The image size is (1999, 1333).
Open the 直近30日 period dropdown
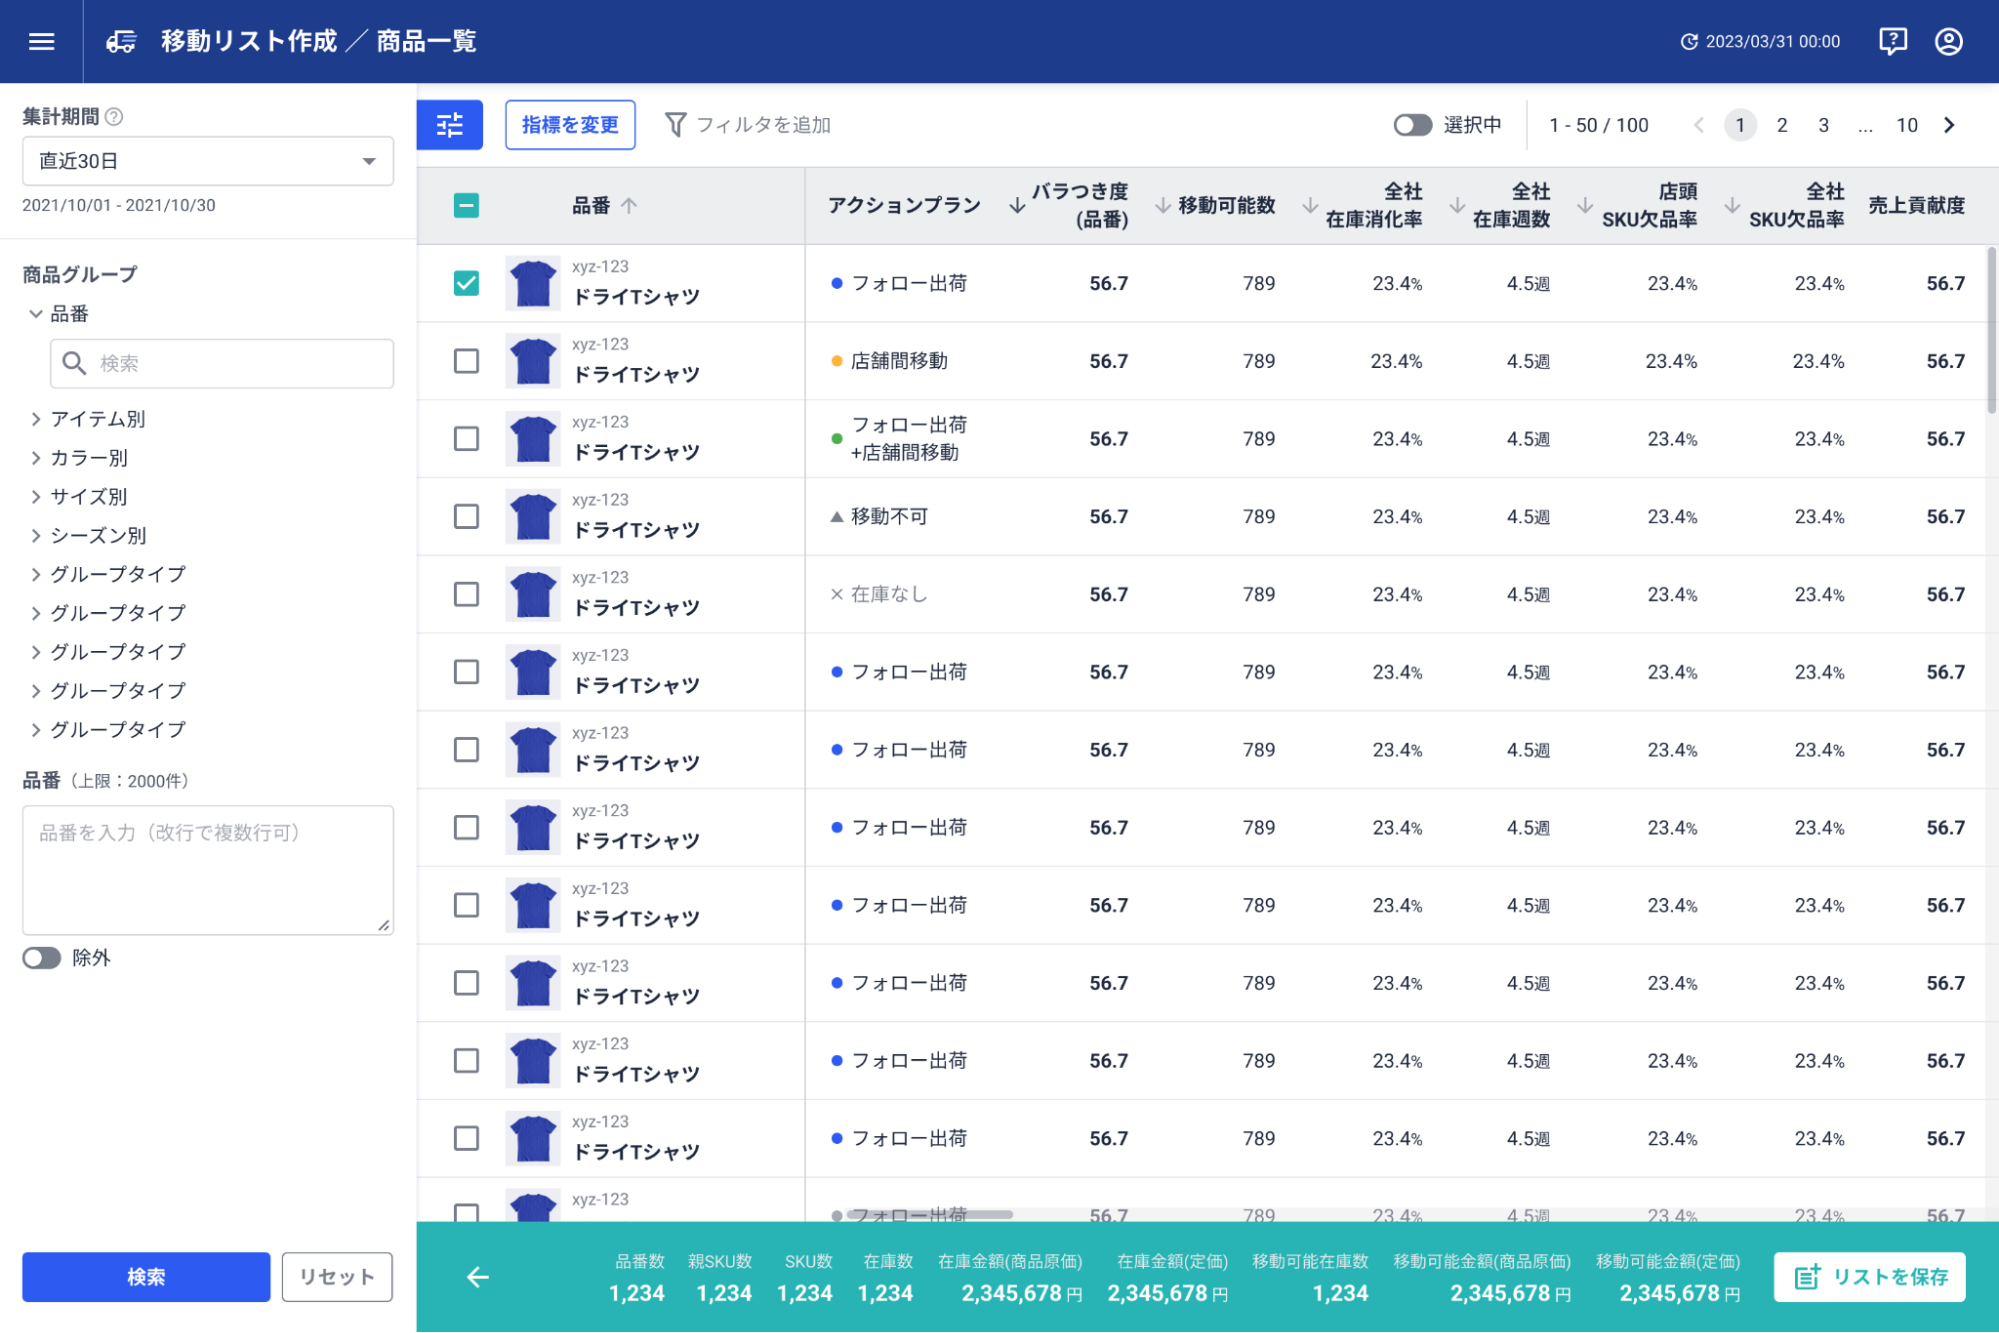coord(207,161)
